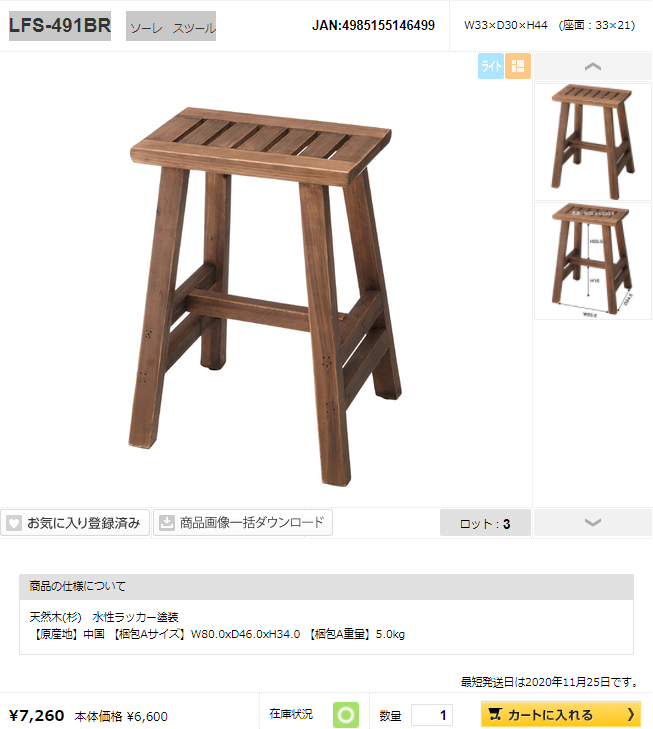Click the image download icon

pyautogui.click(x=167, y=523)
